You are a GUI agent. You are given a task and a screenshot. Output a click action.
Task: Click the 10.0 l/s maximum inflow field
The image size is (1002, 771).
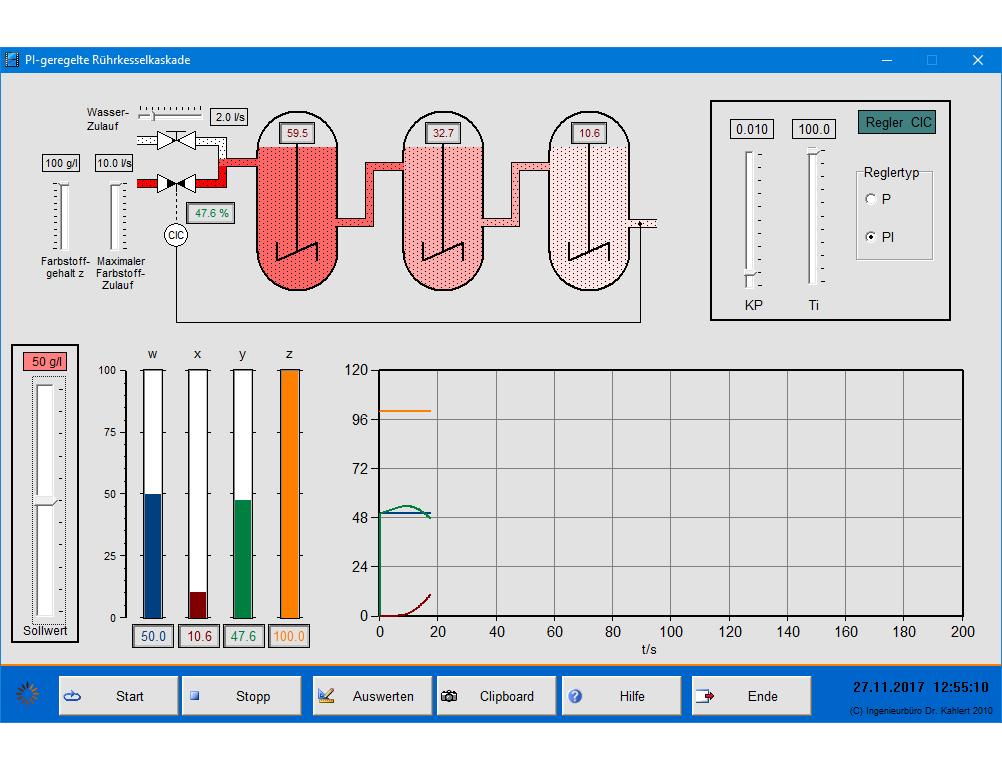coord(114,163)
